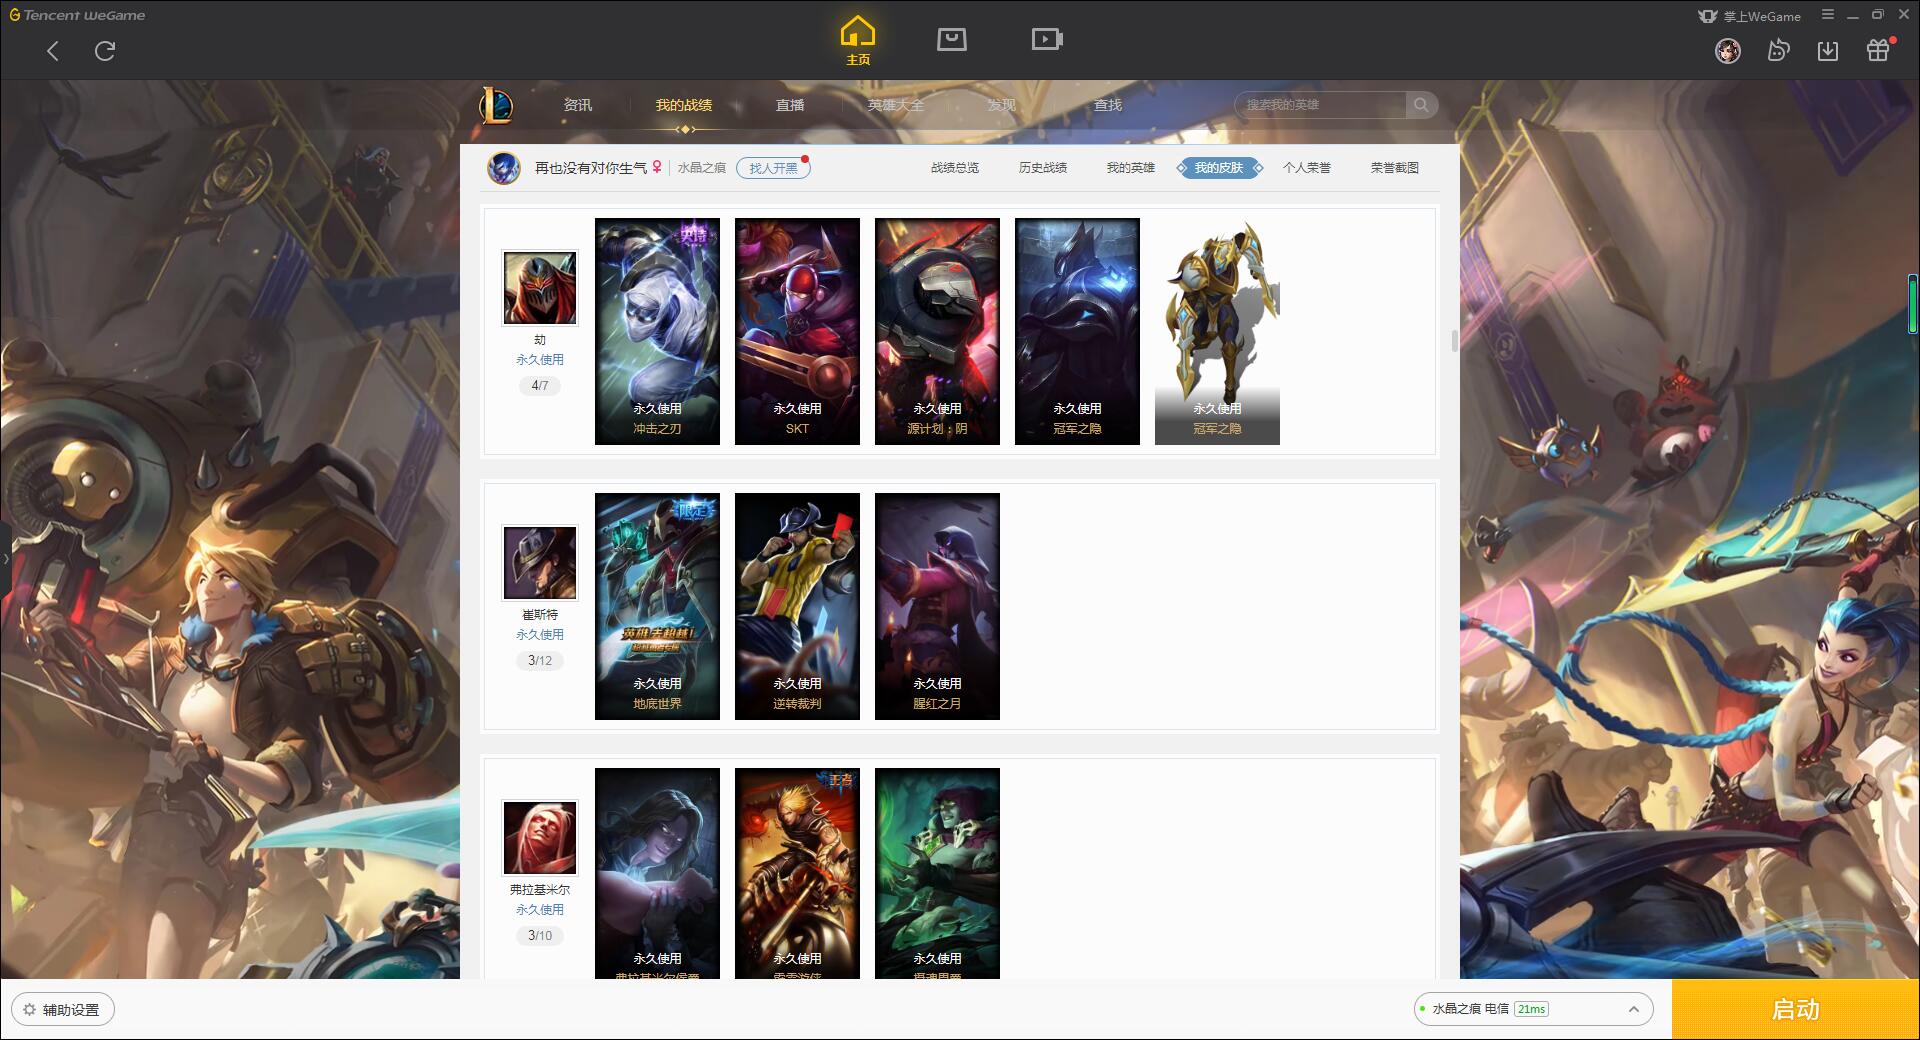Open the 逆转裁判 skin card
This screenshot has height=1040, width=1920.
797,606
